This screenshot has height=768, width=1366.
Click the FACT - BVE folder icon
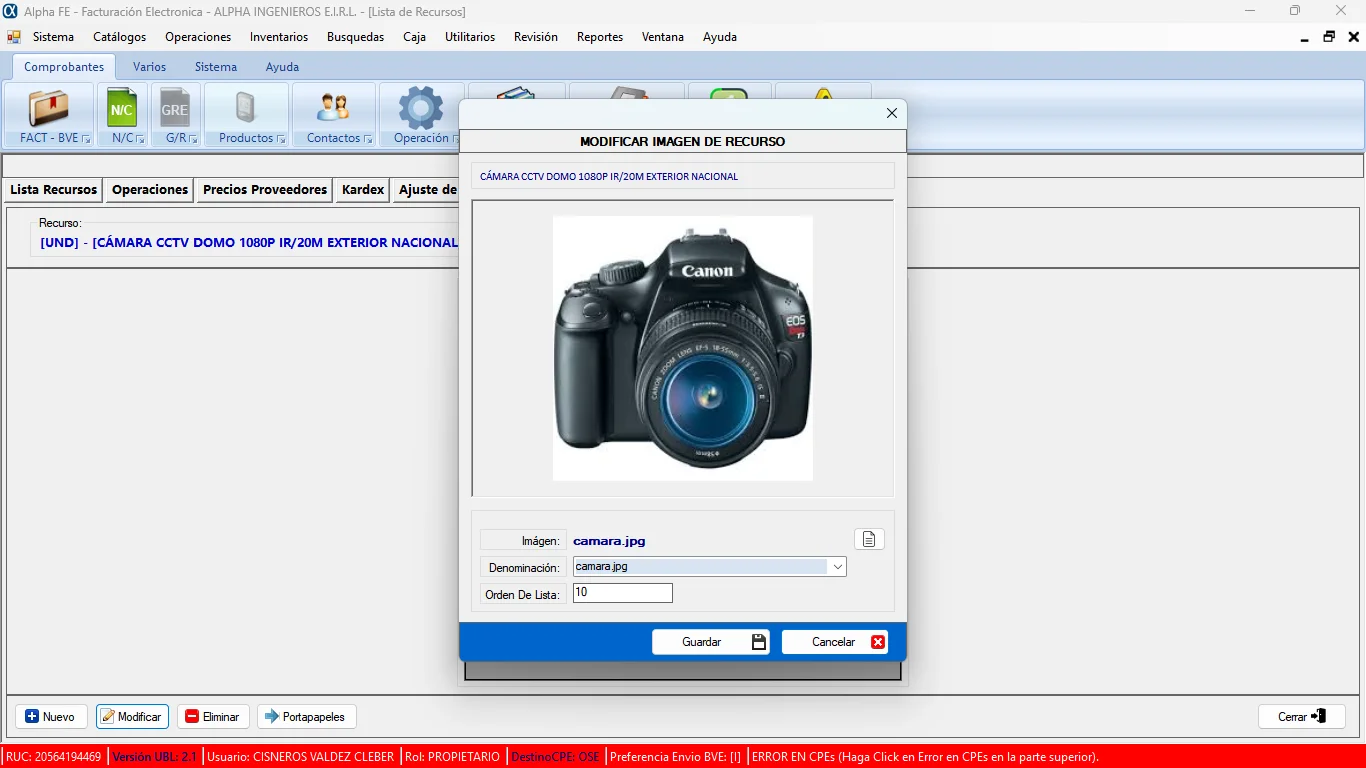click(48, 108)
